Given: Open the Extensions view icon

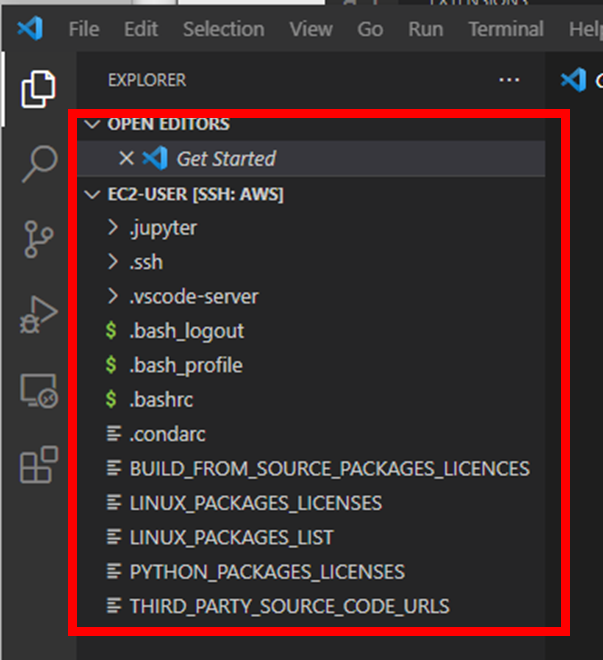Looking at the screenshot, I should pos(39,464).
